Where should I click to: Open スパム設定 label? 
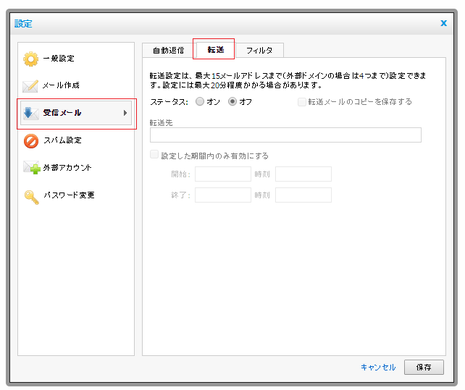(62, 140)
